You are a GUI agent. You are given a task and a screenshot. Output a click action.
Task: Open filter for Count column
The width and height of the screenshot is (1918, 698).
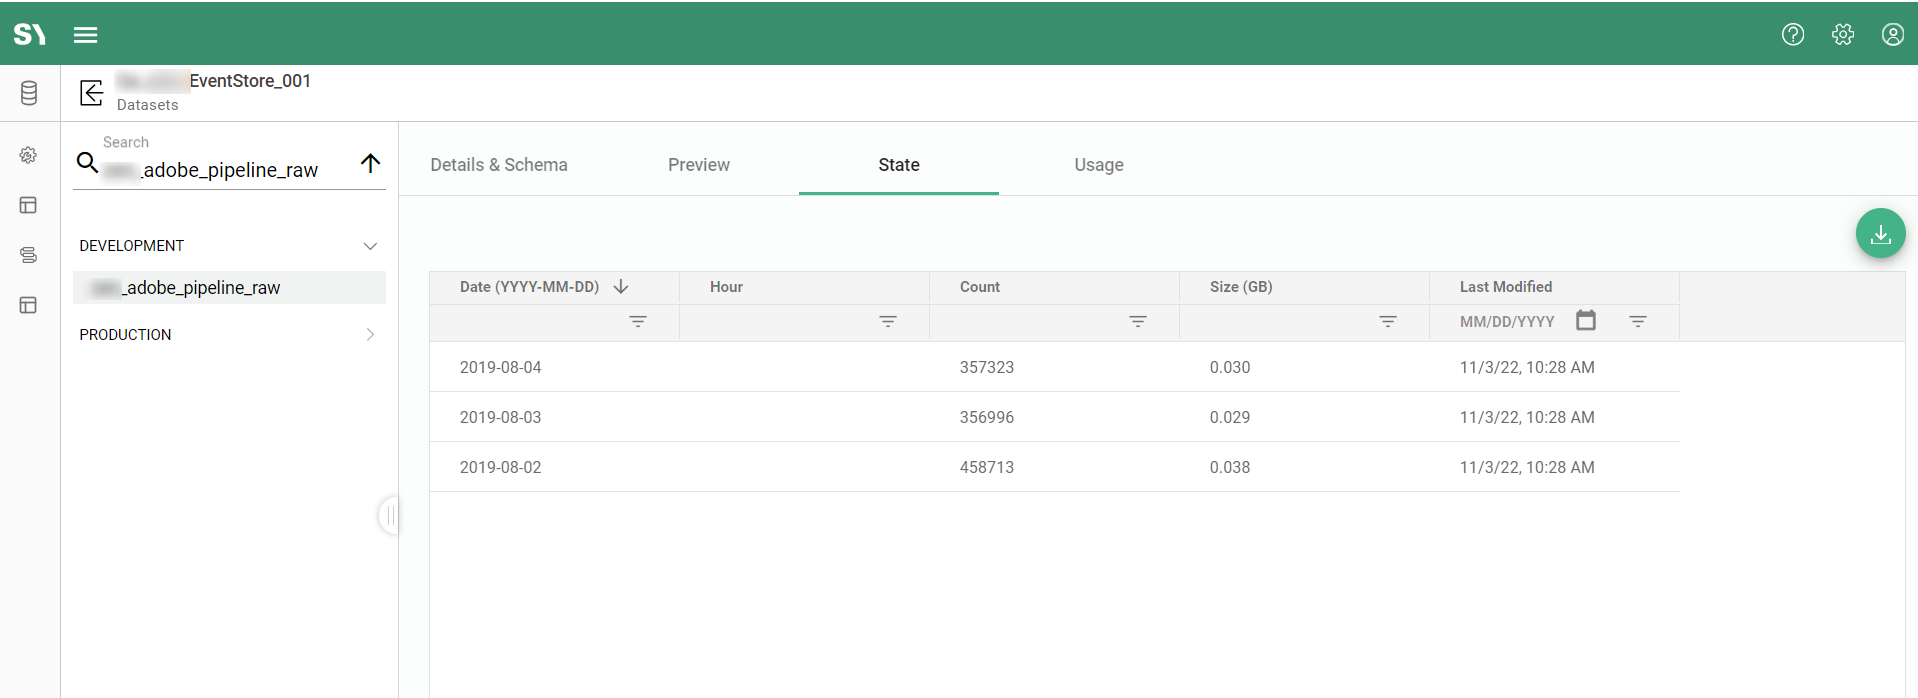[x=1138, y=321]
